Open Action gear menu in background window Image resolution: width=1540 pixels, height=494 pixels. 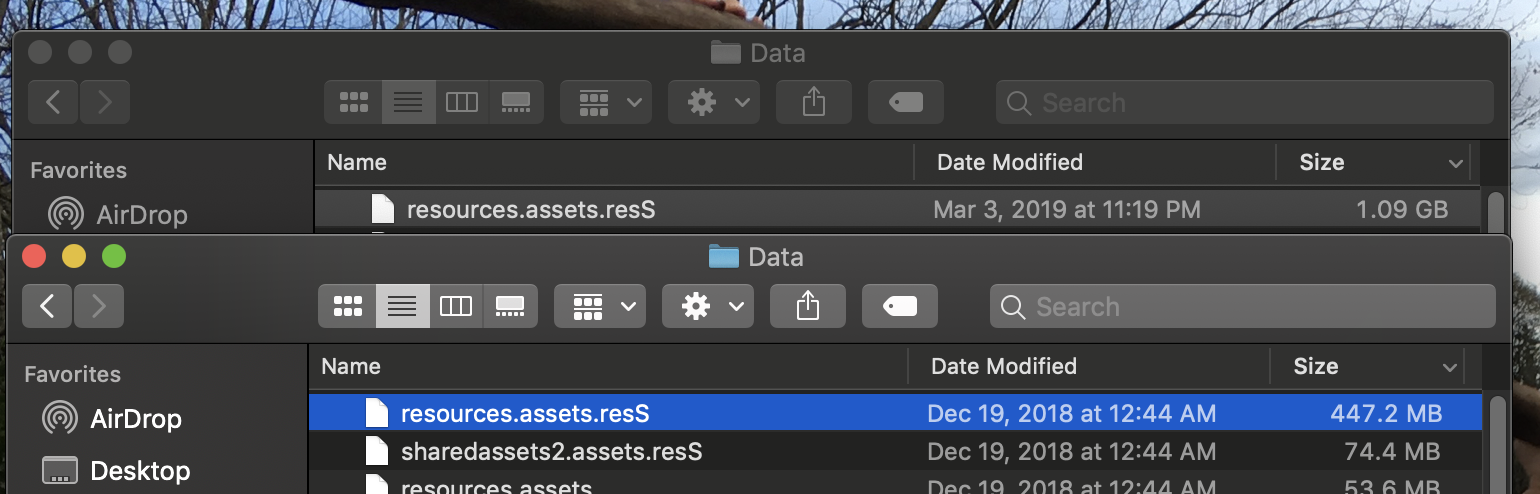tap(713, 102)
